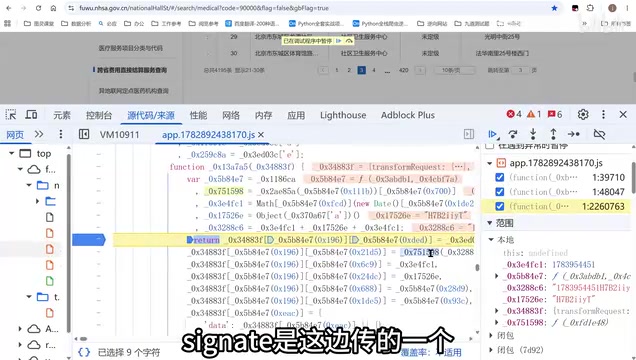Open DevTools three-dot customize menu
636x360 pixels.
coord(603,115)
